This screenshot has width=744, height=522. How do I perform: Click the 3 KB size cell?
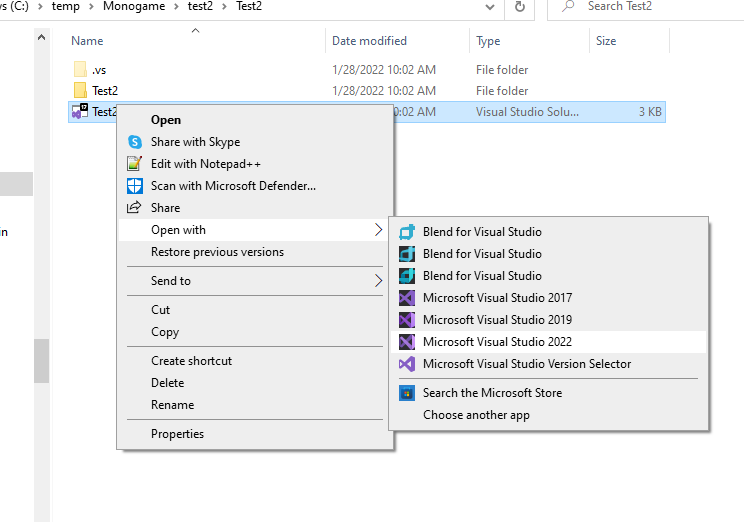coord(650,112)
